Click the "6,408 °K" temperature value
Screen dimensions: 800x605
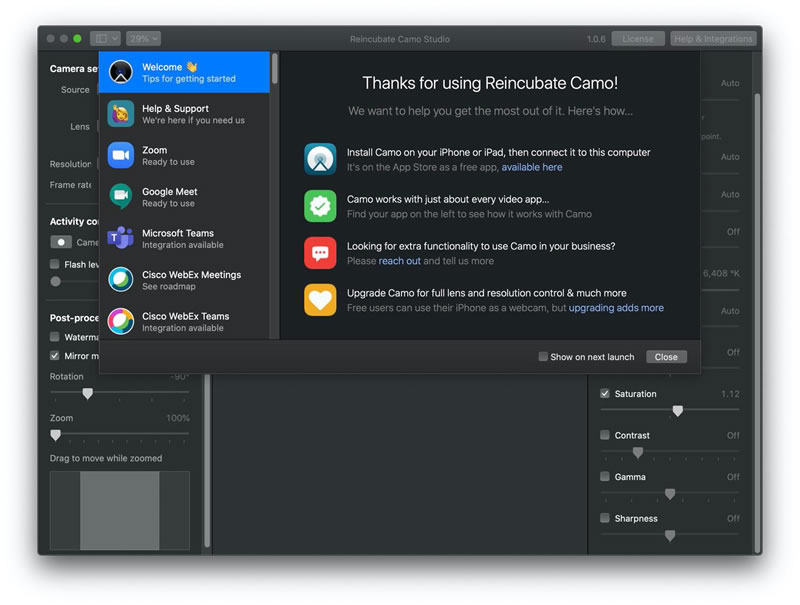721,273
